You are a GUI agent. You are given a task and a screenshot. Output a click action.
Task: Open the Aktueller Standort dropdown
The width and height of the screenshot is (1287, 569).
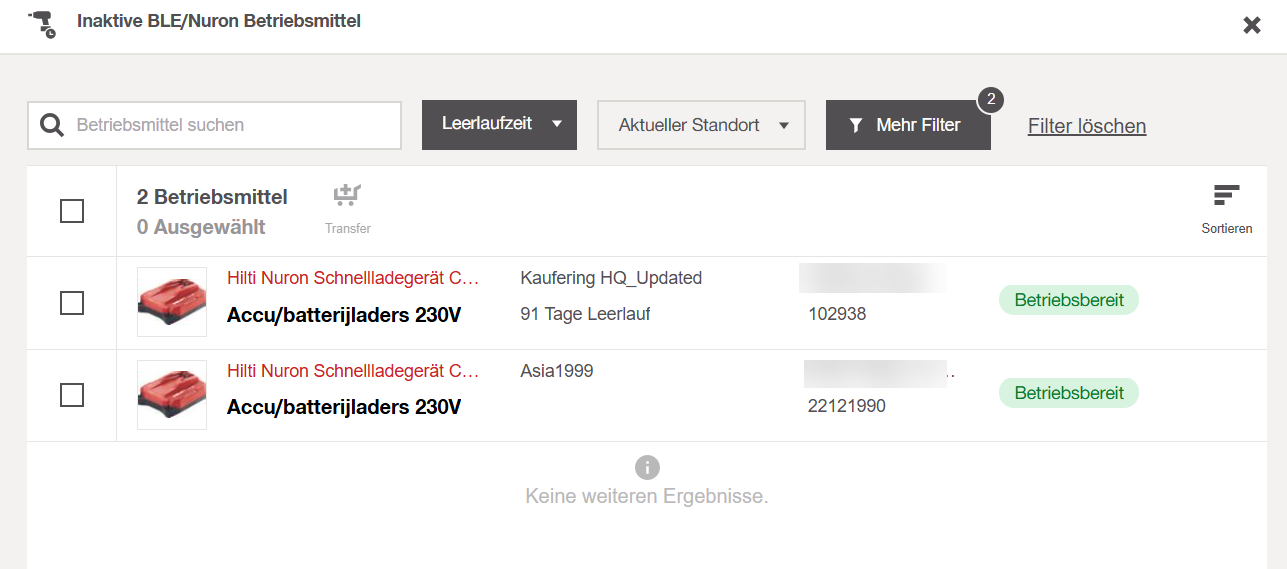(701, 125)
